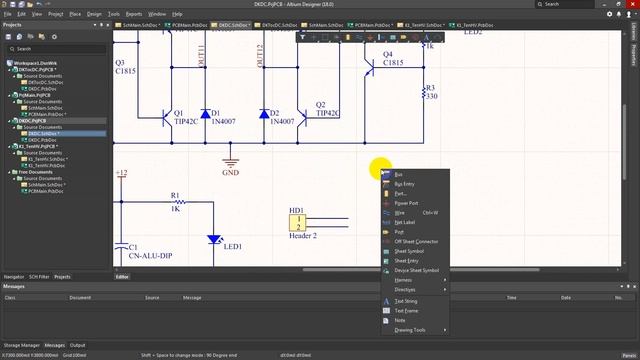Viewport: 640px width, 360px height.
Task: Click the wire icon in the floating toolbar
Action: tap(359, 37)
